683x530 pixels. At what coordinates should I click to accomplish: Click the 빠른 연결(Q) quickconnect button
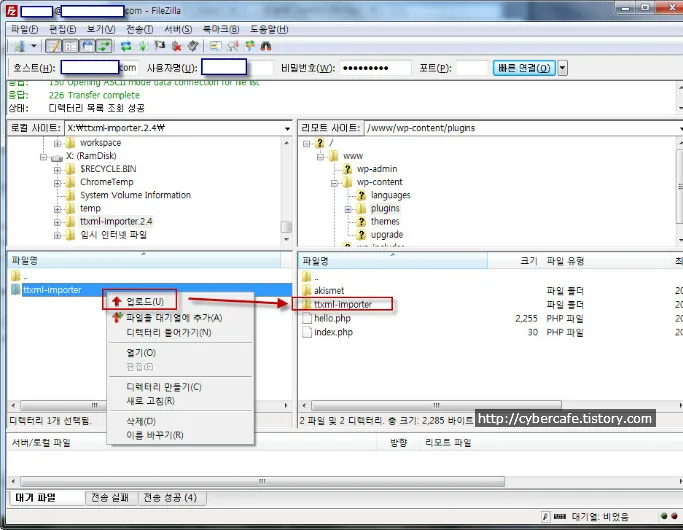coord(524,68)
